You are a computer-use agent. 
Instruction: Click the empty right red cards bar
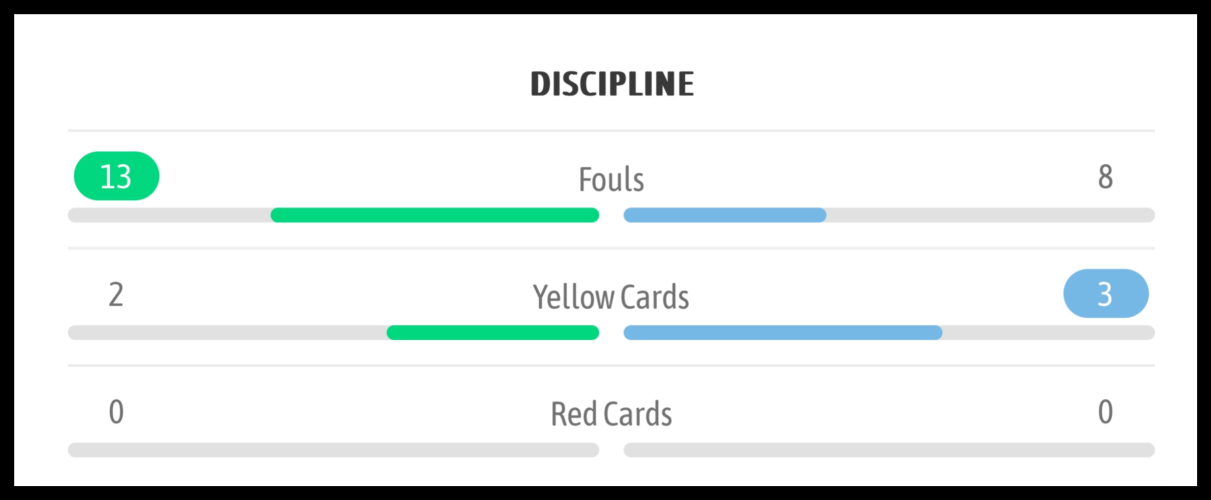click(x=889, y=450)
